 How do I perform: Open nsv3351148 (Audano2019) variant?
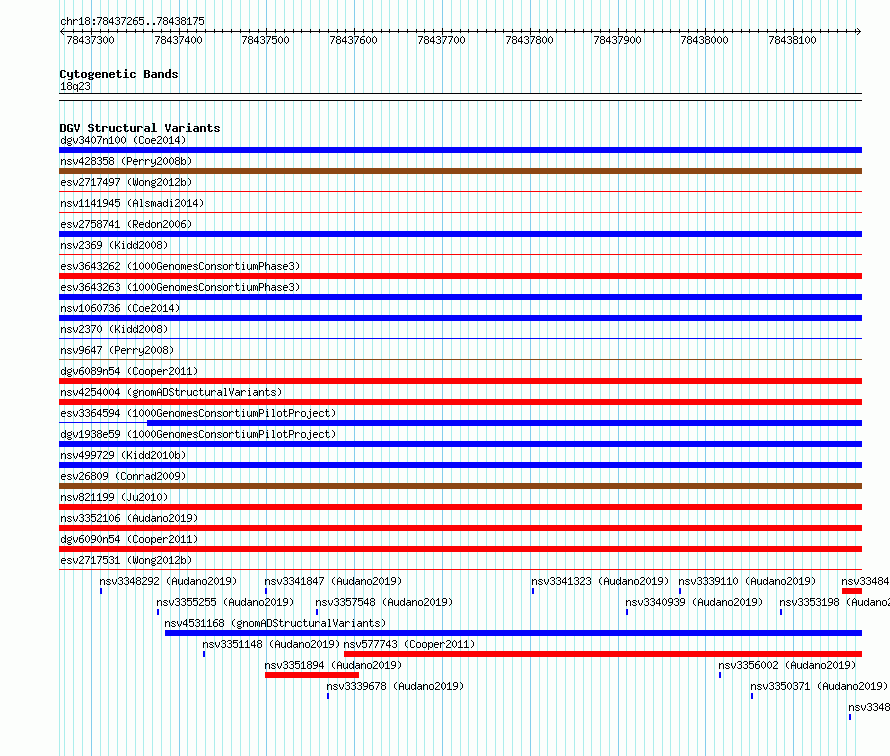click(x=271, y=644)
